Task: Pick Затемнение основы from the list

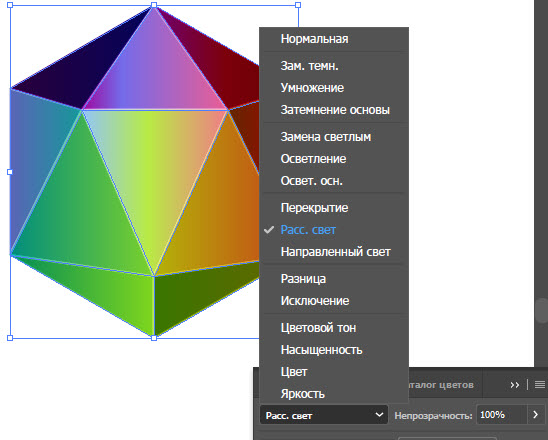Action: 334,110
